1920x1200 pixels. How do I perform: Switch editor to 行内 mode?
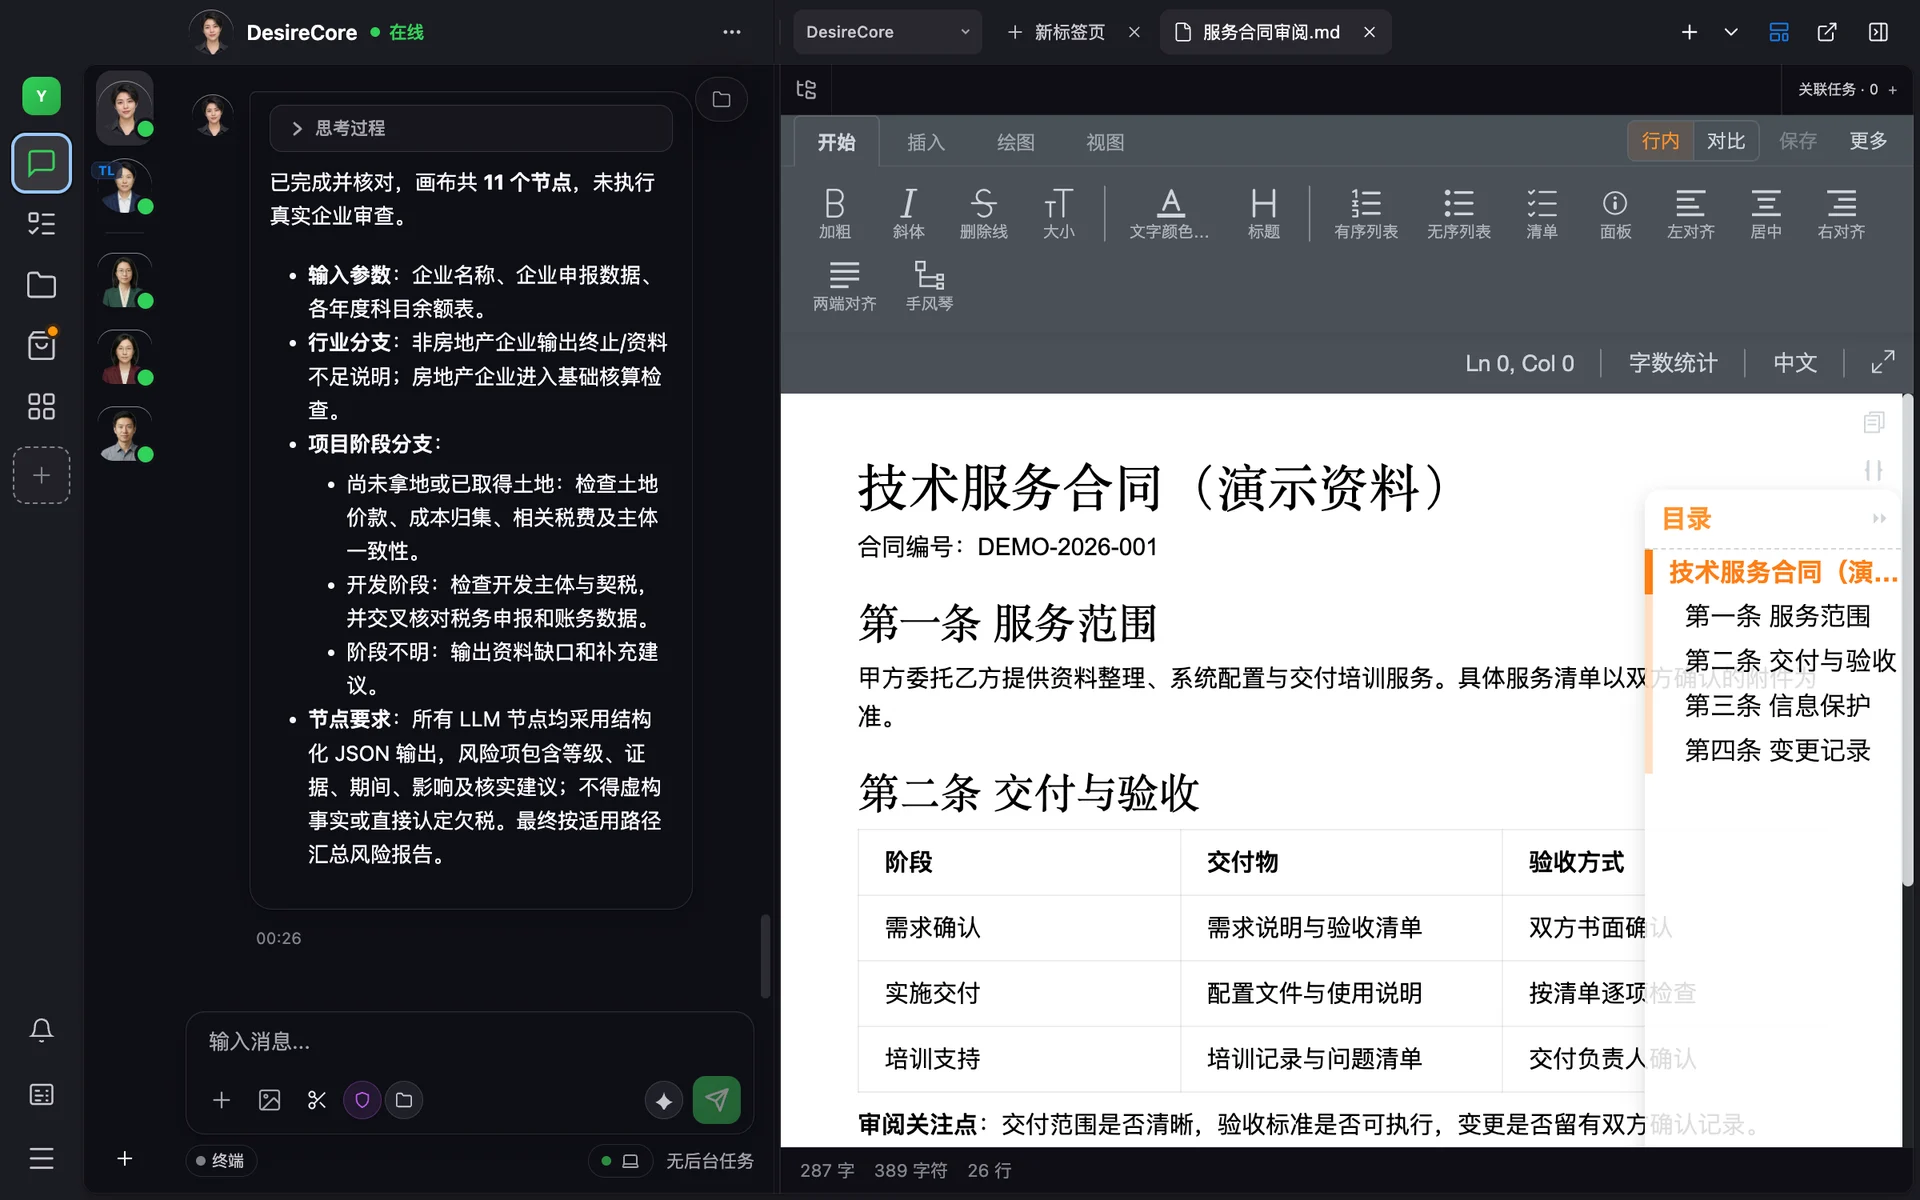click(x=1660, y=141)
